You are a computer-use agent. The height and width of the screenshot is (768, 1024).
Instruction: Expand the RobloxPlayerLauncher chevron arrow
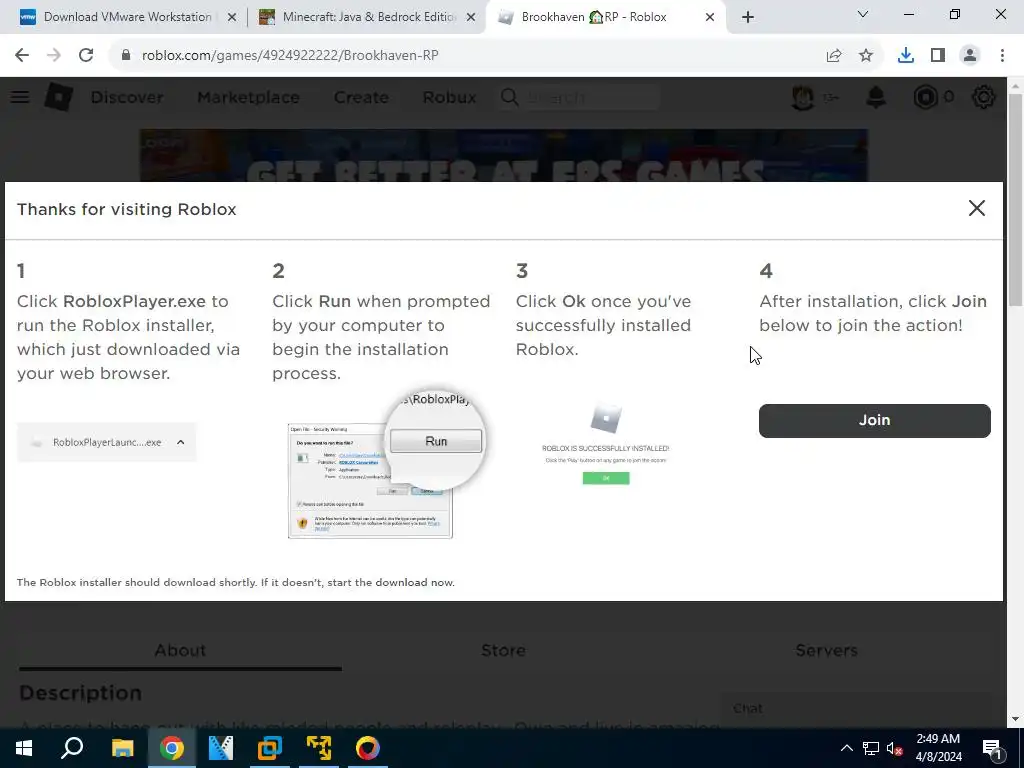181,442
